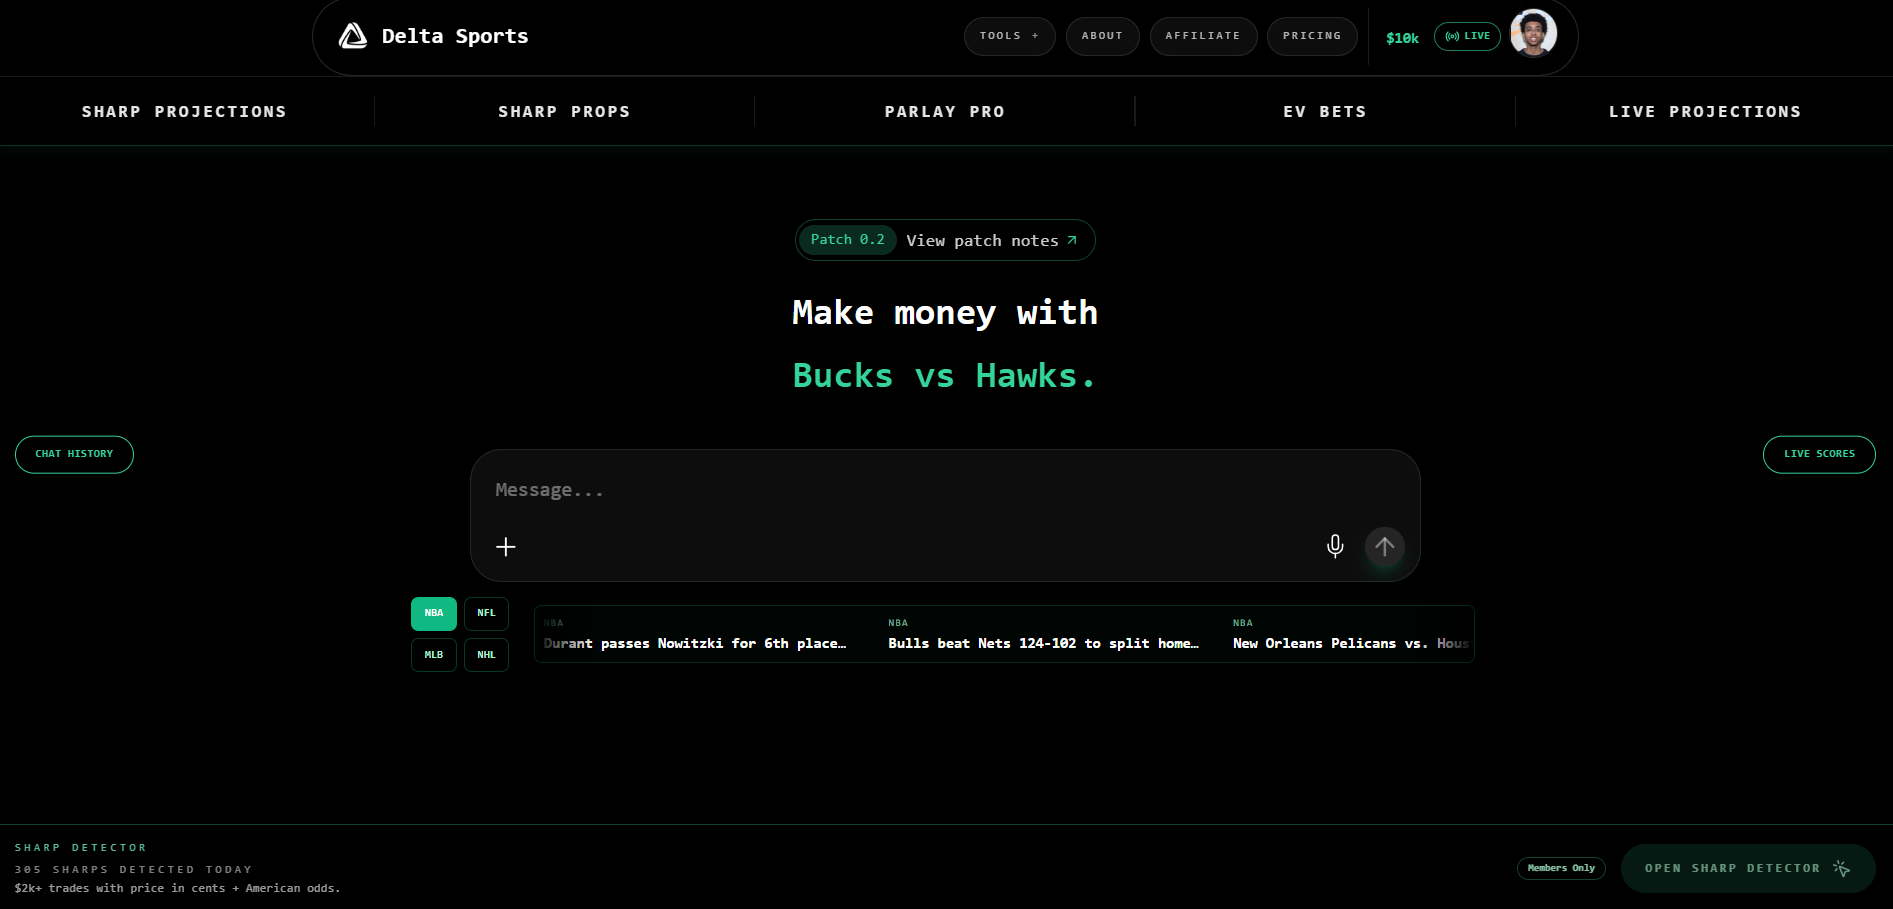Go to the Affiliate page

tap(1203, 36)
